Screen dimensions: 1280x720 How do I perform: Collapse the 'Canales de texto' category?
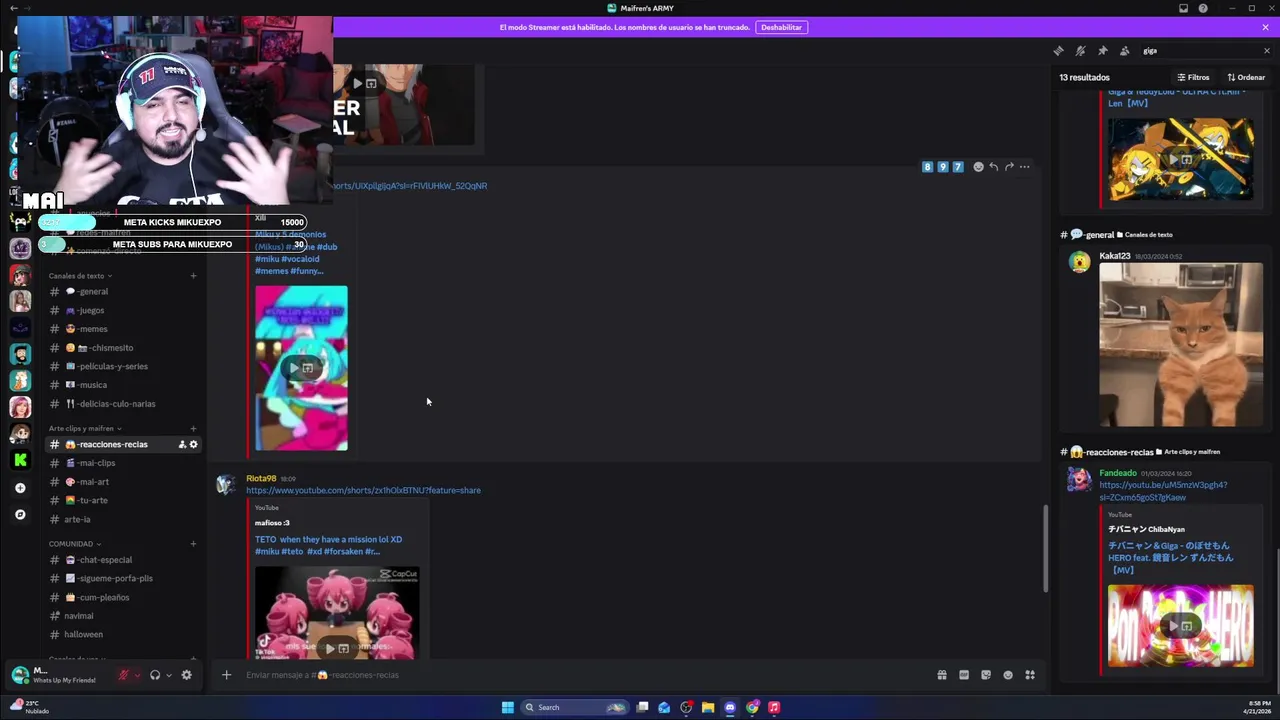[80, 276]
